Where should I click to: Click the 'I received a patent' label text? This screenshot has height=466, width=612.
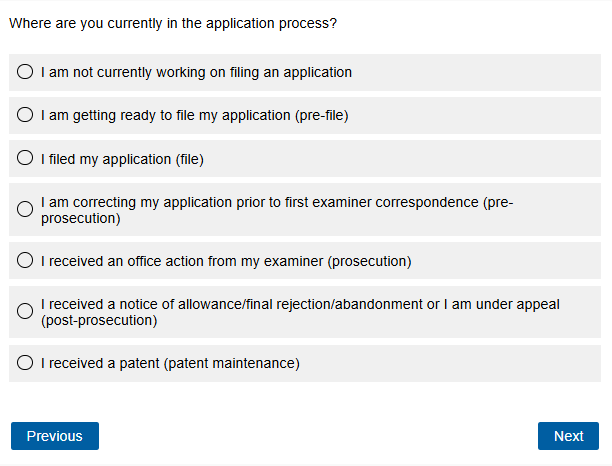[x=170, y=363]
